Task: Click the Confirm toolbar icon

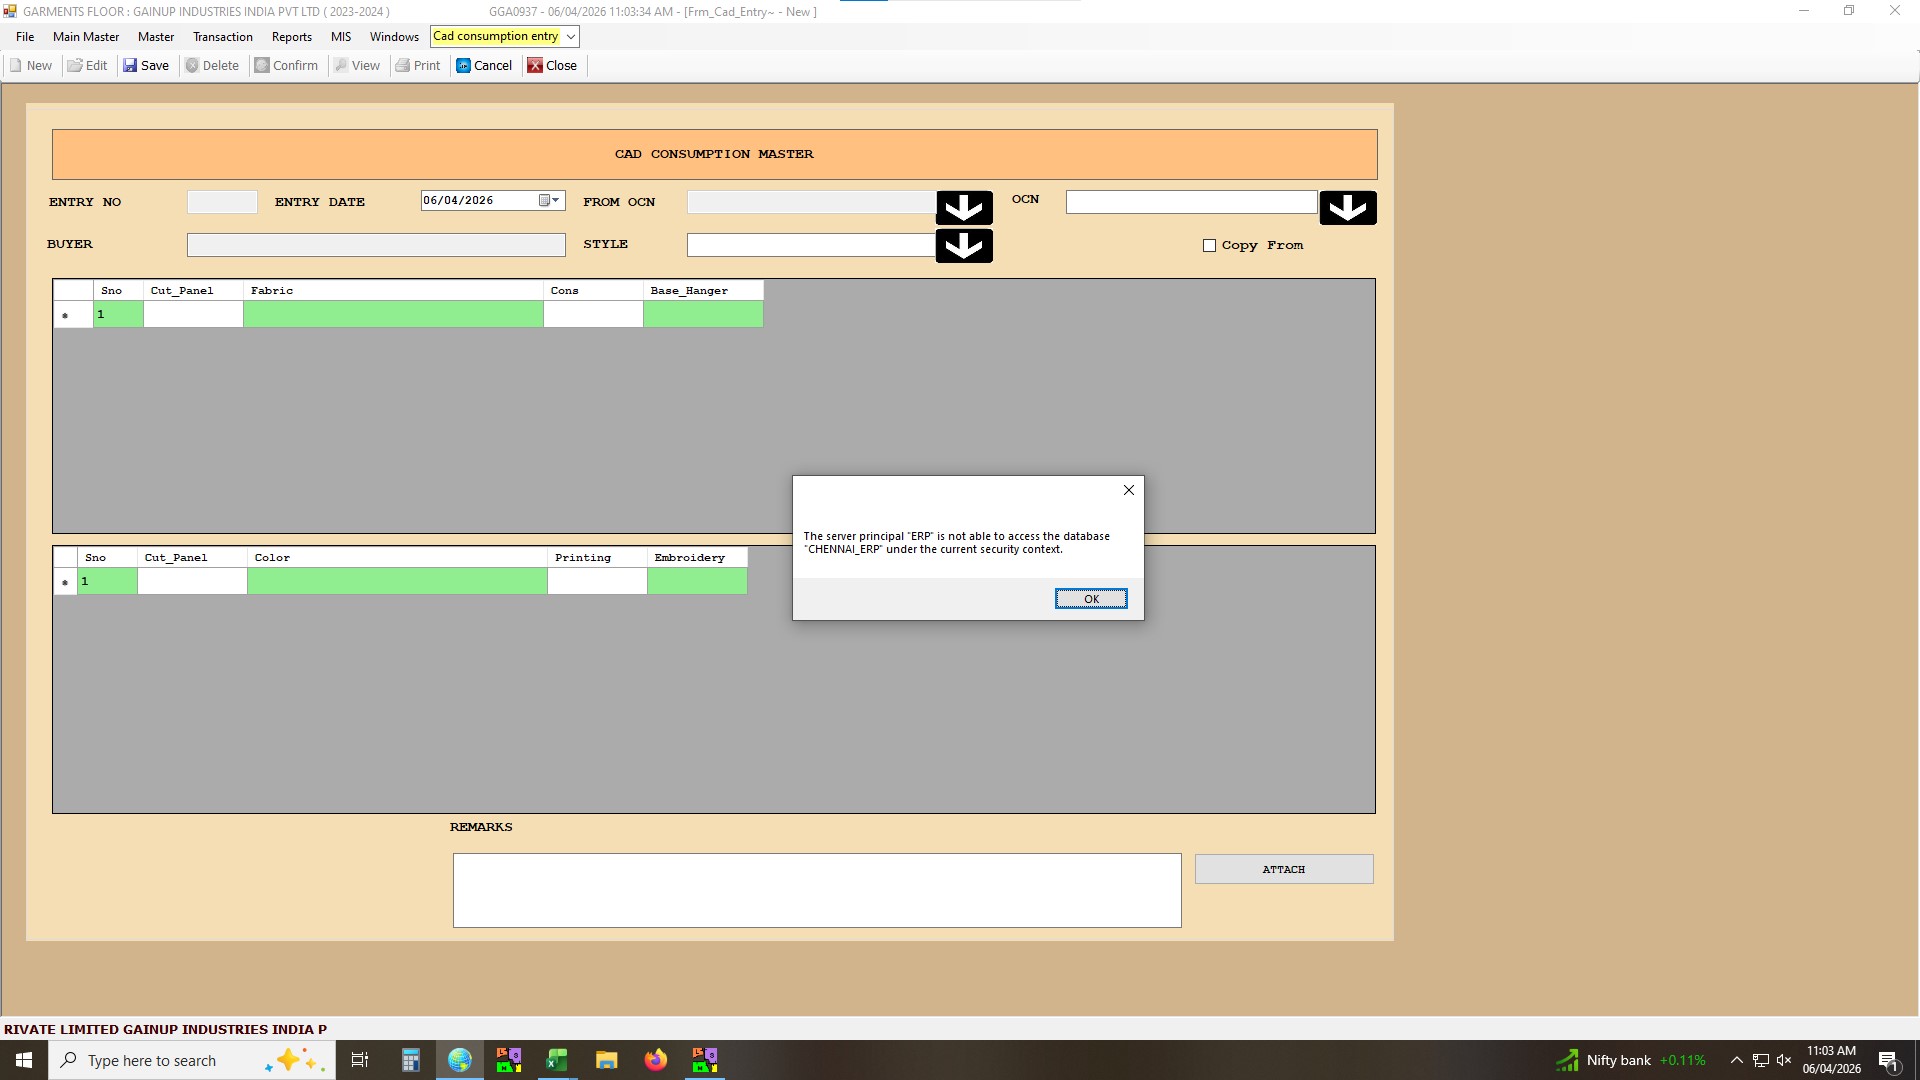Action: tap(262, 66)
